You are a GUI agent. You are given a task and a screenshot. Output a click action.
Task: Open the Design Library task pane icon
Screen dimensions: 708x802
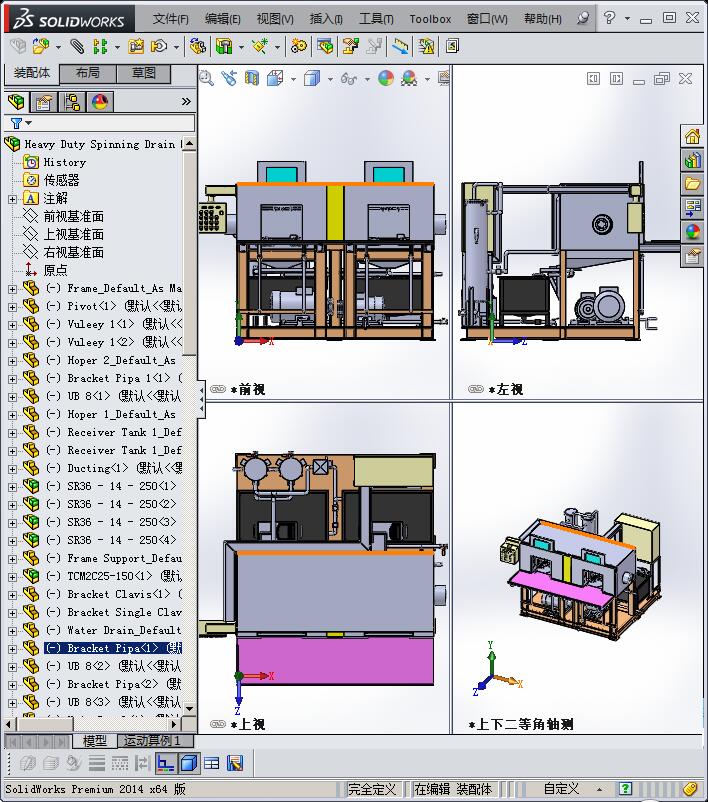pos(692,161)
